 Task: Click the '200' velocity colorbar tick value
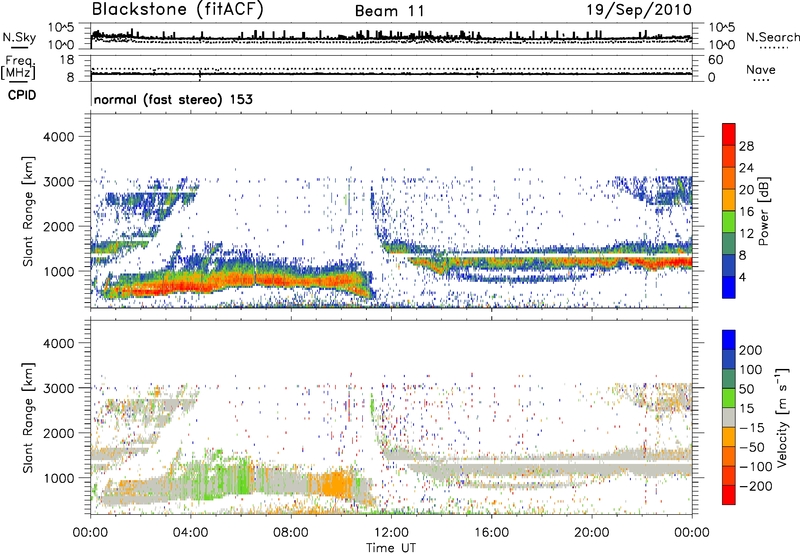click(x=751, y=350)
